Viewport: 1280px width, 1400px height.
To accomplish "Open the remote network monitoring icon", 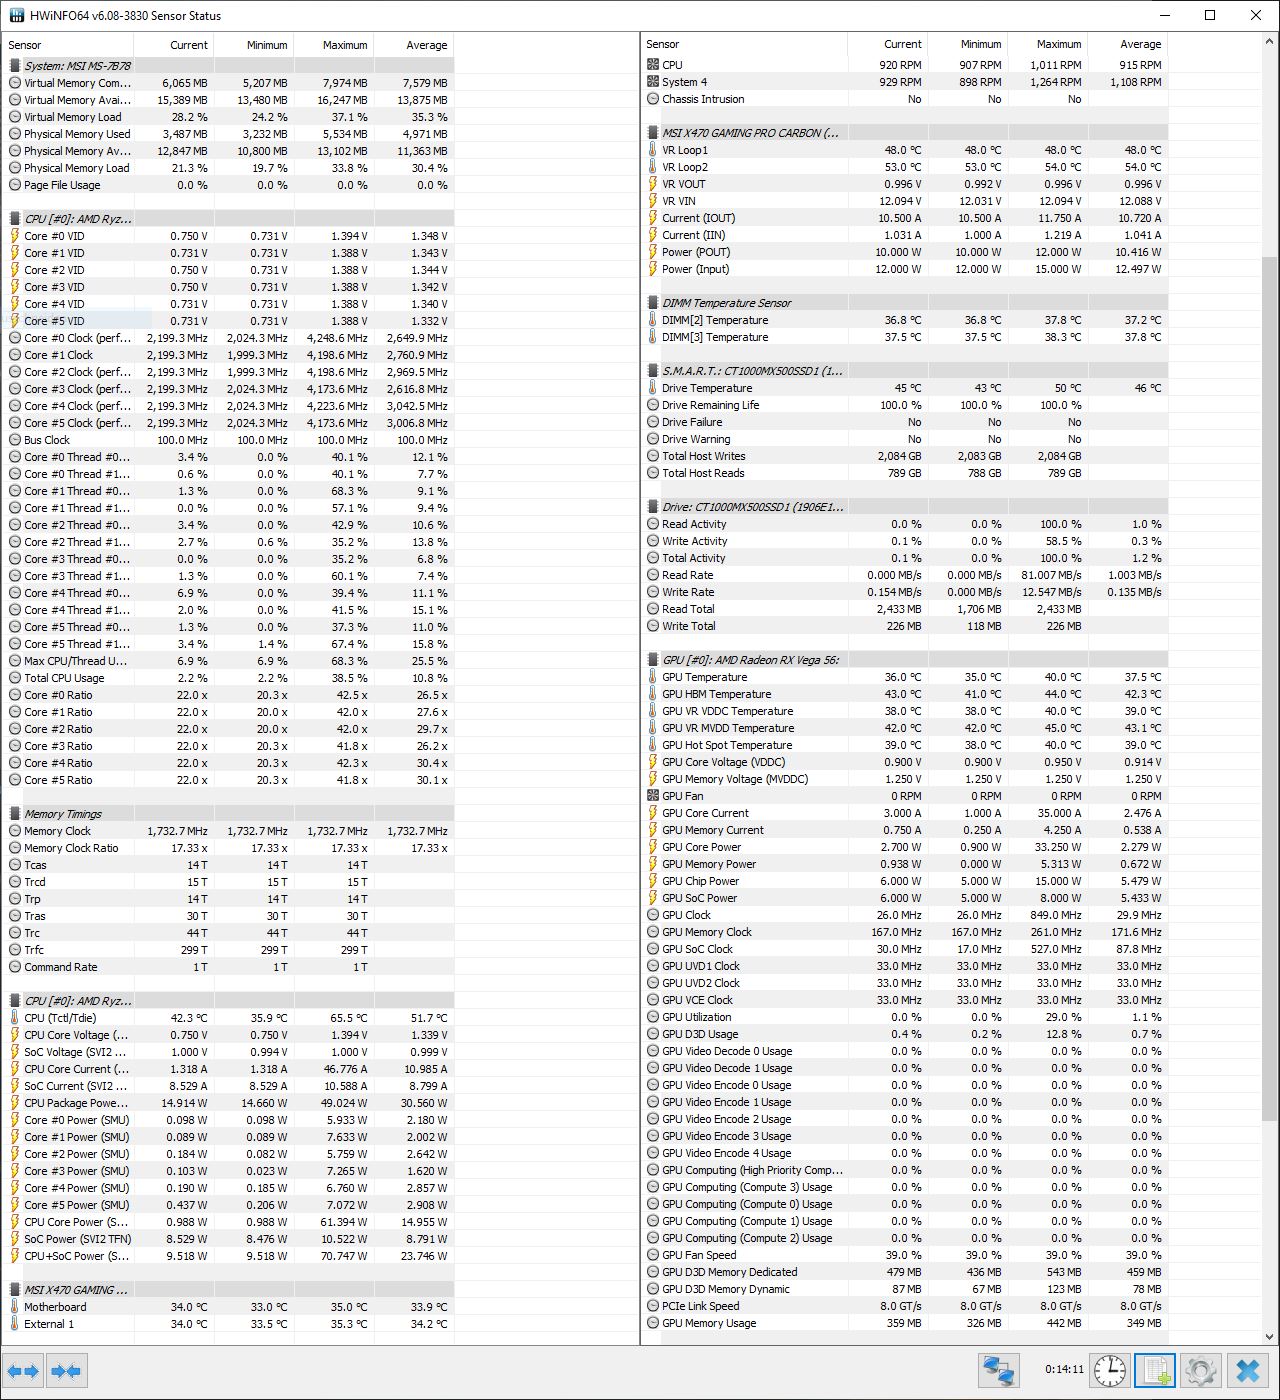I will 998,1370.
